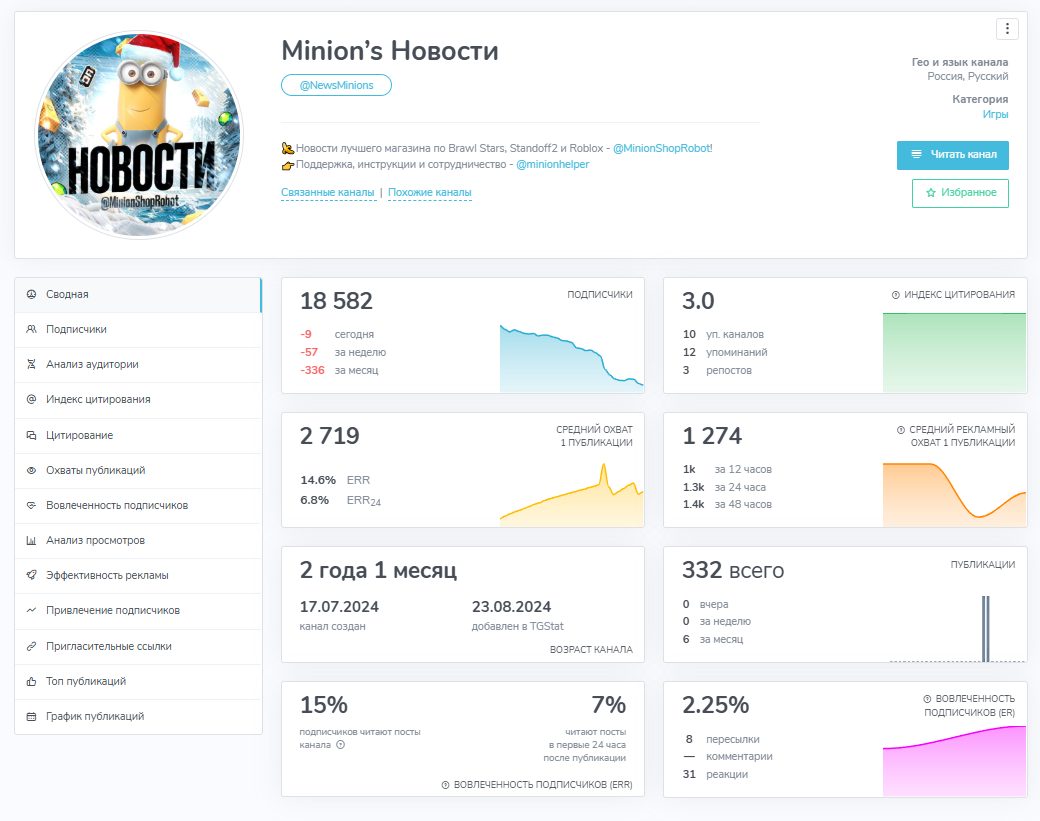Image resolution: width=1040 pixels, height=821 pixels.
Task: Click the orange ad reach chart
Action: (x=954, y=495)
